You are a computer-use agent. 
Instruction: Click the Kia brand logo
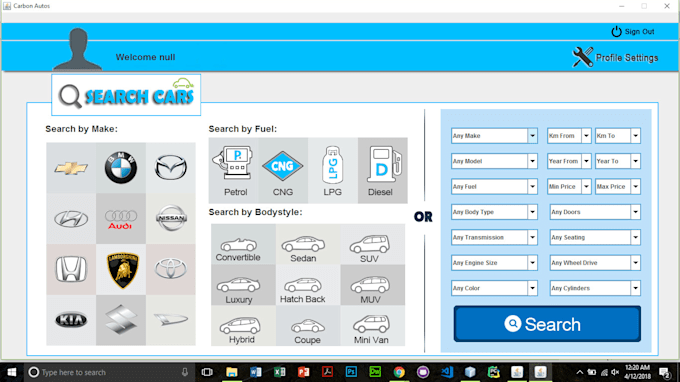(x=71, y=320)
